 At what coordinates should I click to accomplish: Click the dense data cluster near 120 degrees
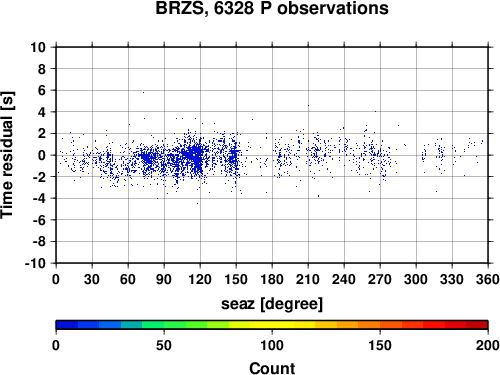(x=197, y=156)
